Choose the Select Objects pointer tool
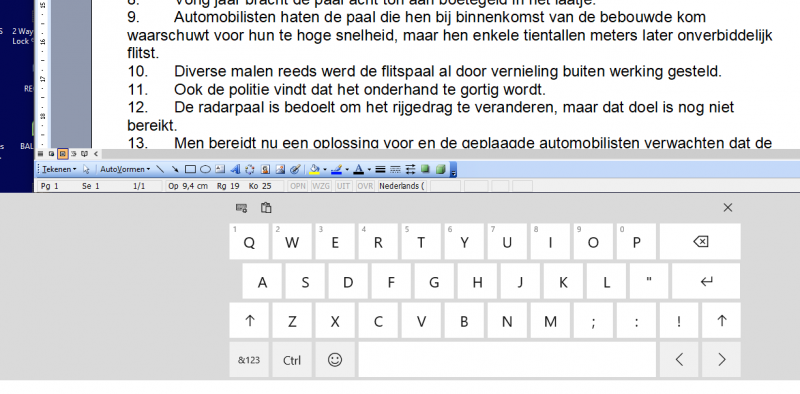Screen dimensions: 800x394 click(x=86, y=169)
